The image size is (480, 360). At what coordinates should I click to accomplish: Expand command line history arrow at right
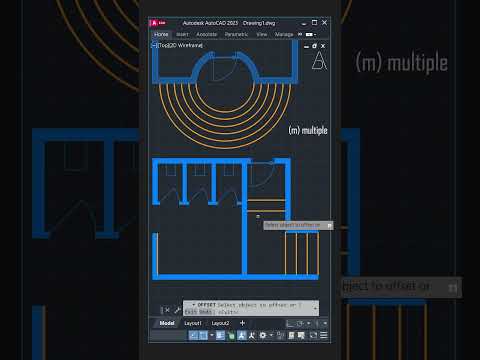tap(315, 308)
